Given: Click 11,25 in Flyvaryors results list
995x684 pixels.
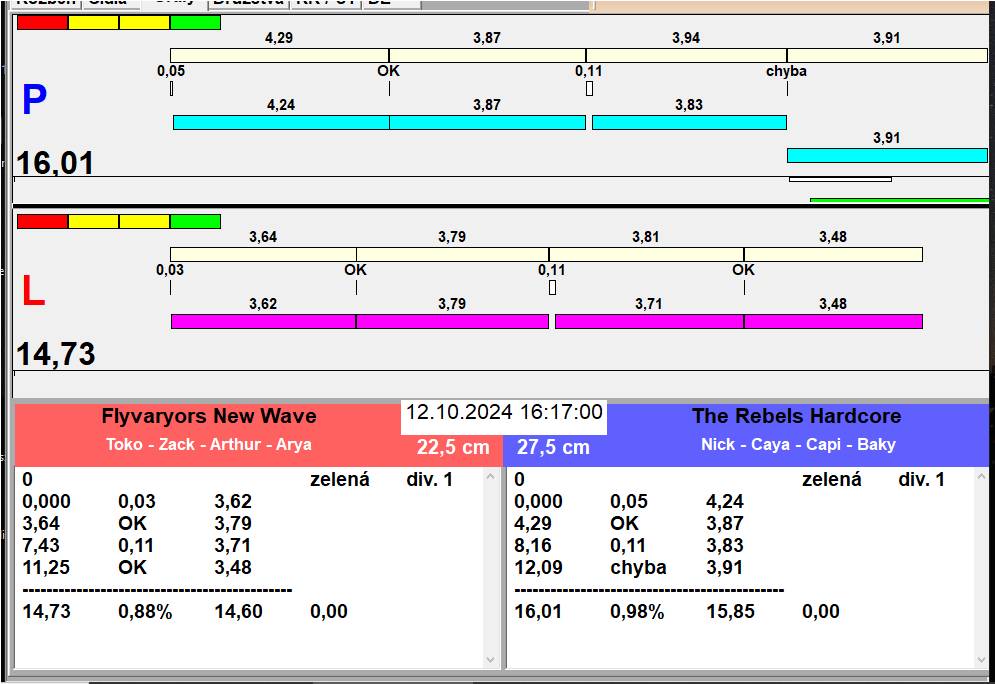Looking at the screenshot, I should (46, 567).
